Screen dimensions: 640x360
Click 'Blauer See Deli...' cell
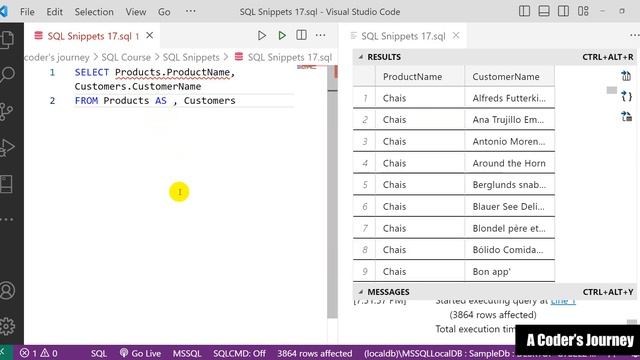pos(509,207)
